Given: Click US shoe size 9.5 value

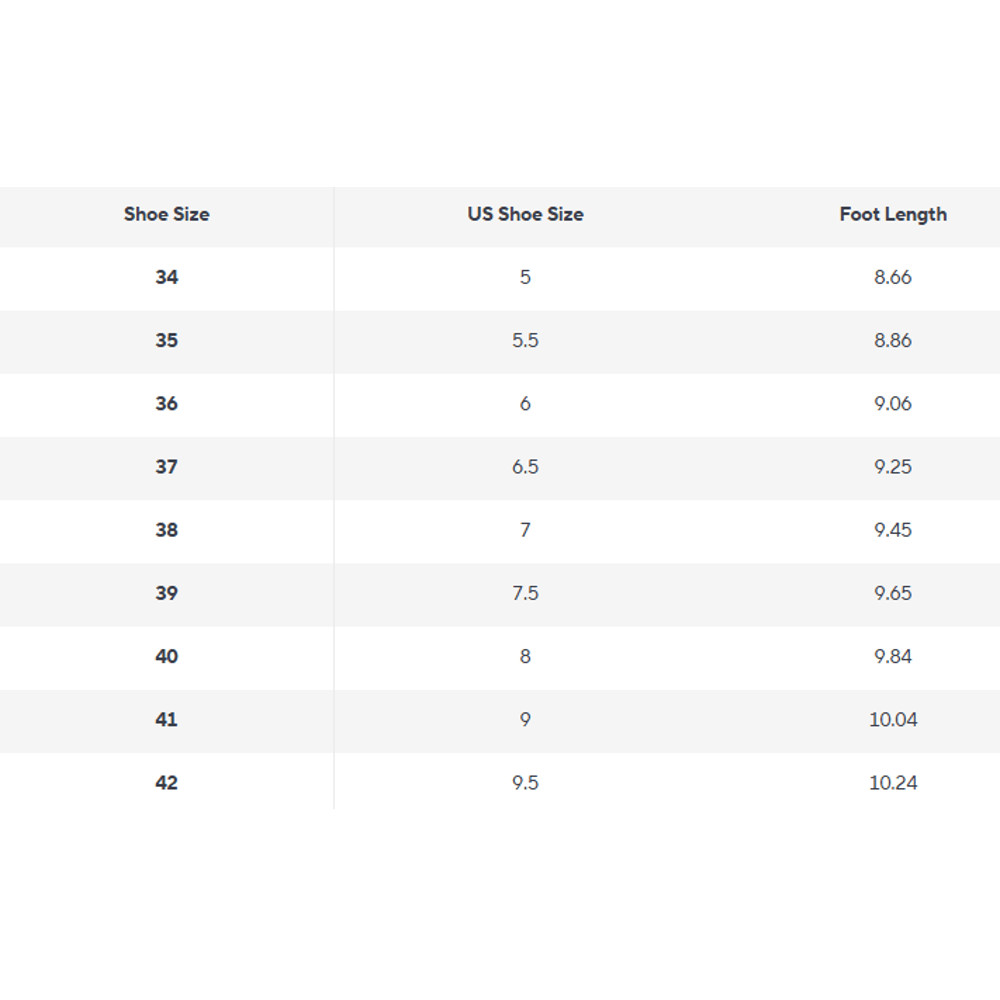Looking at the screenshot, I should (525, 783).
